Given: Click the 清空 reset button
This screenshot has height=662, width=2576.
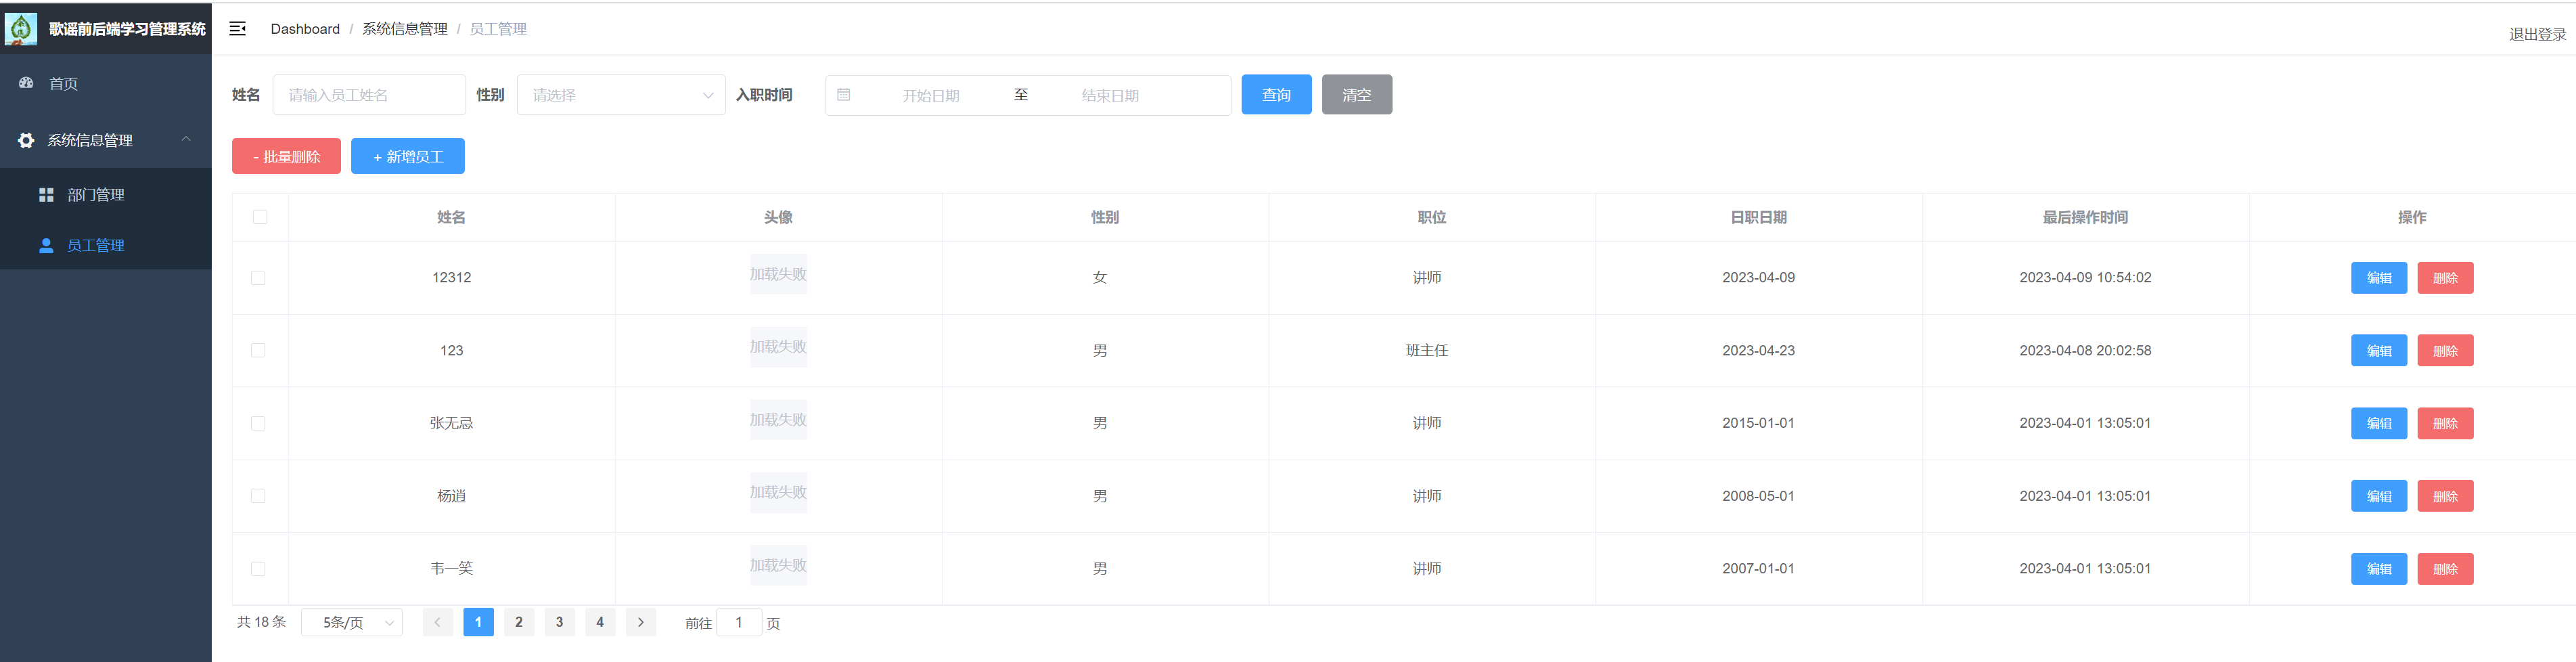Looking at the screenshot, I should [1357, 95].
